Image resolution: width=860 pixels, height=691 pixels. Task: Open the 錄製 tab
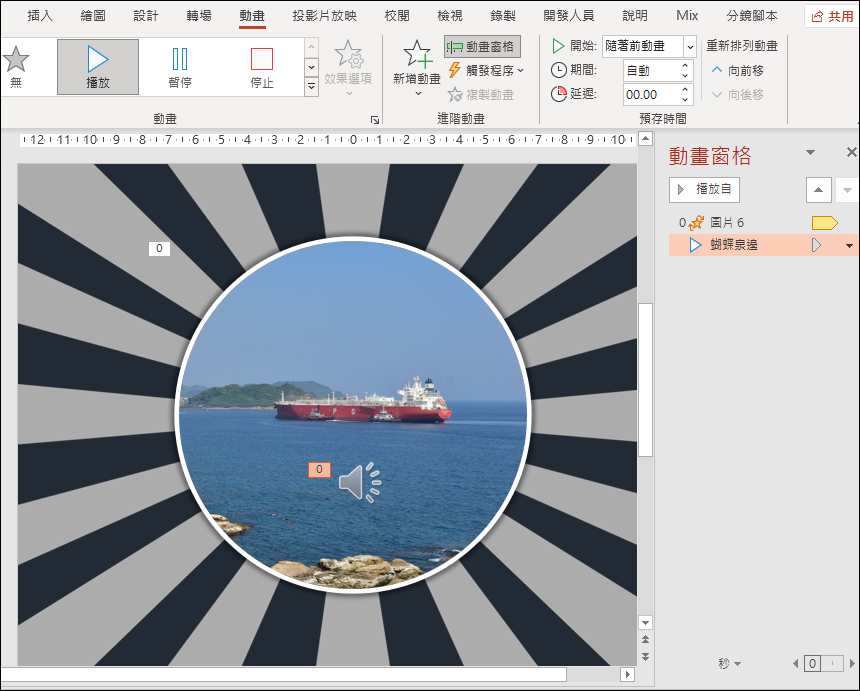(503, 16)
